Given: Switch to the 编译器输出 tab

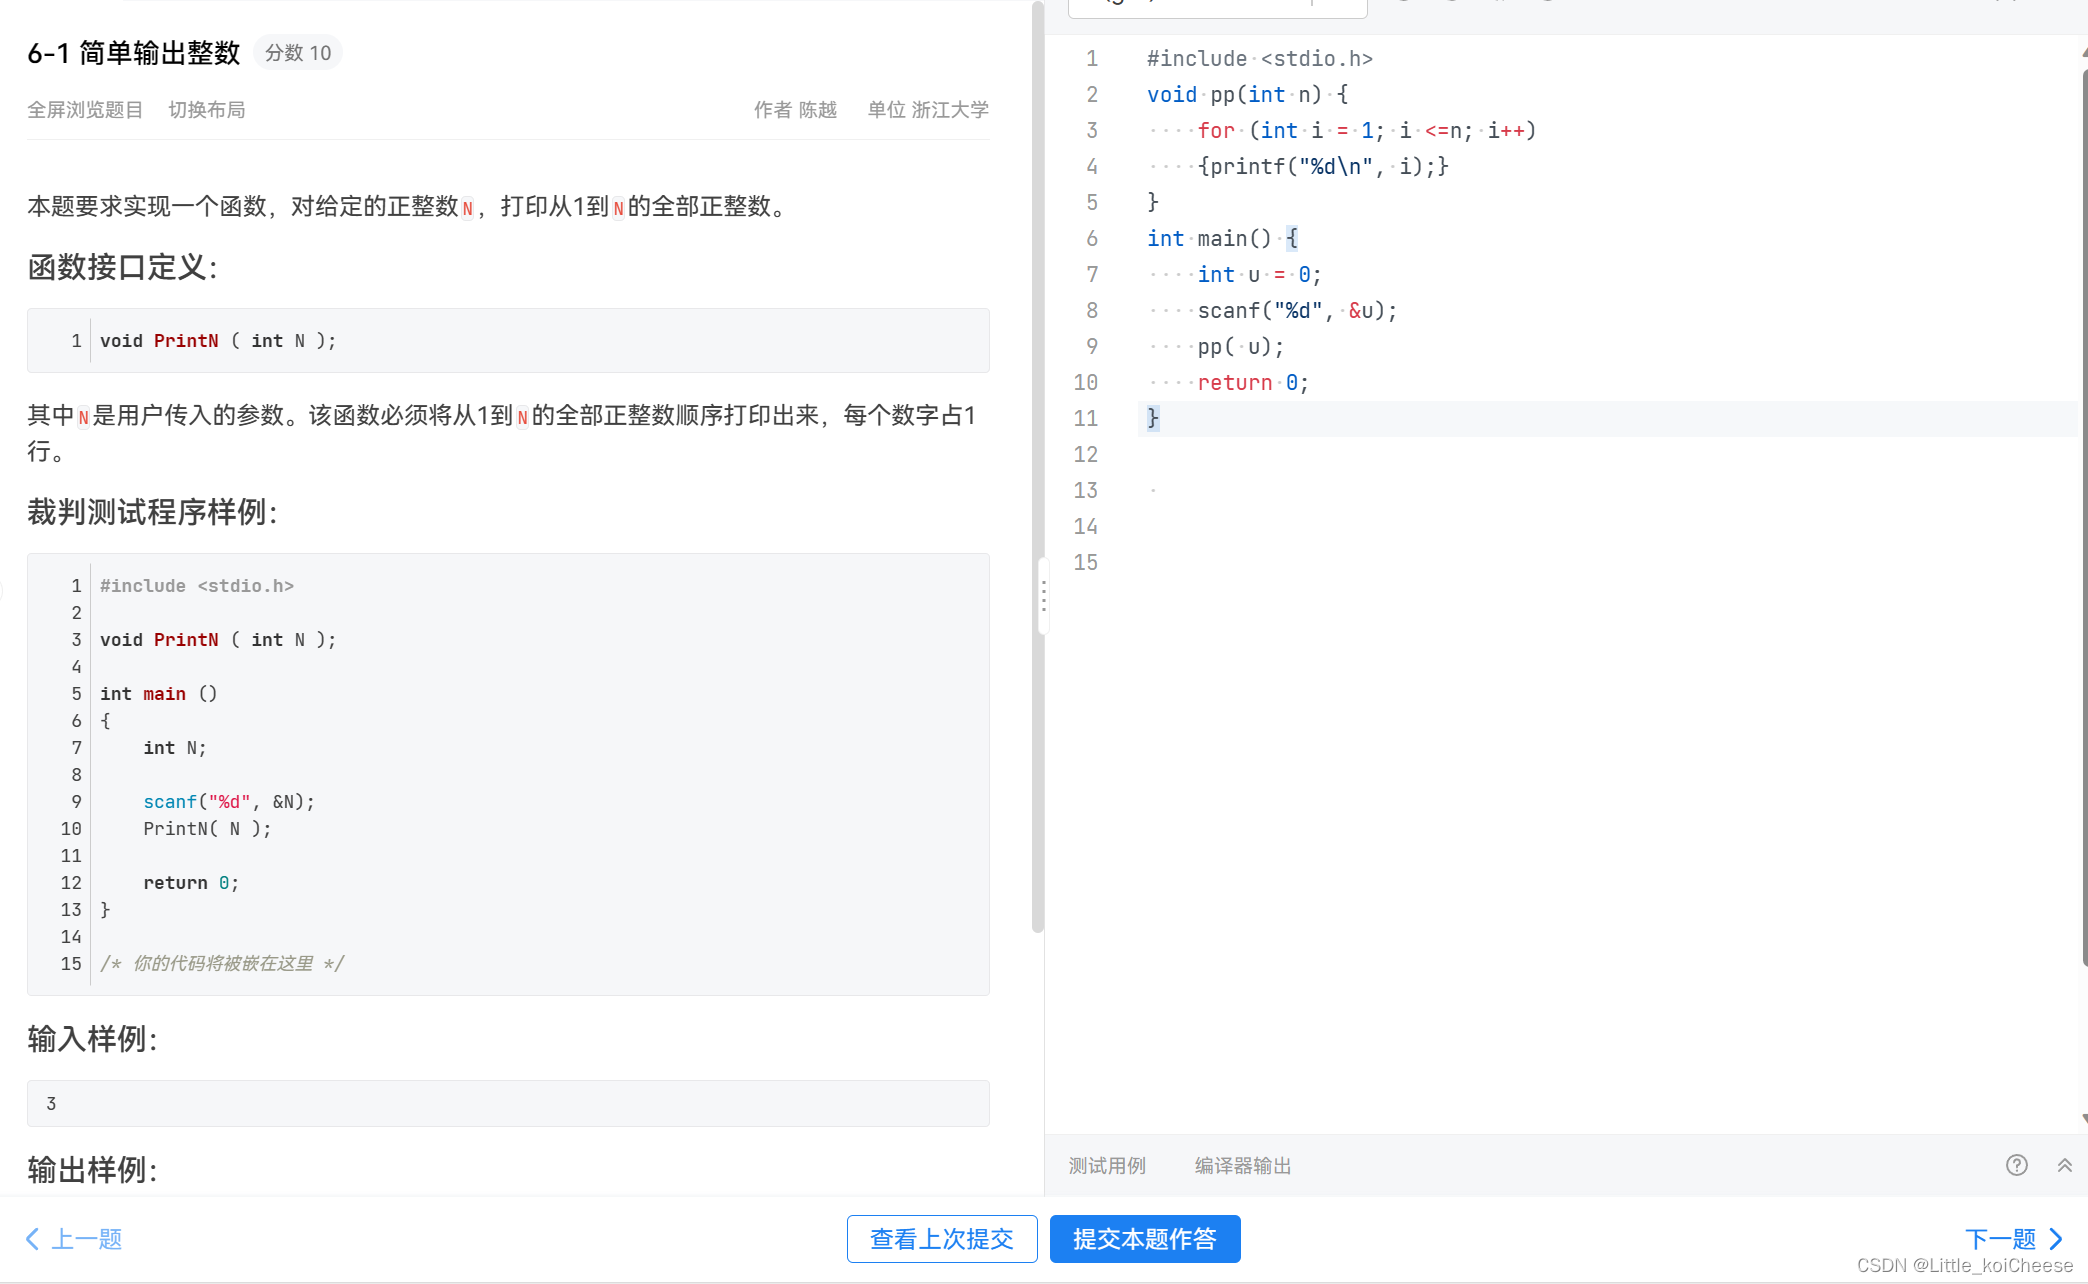Looking at the screenshot, I should coord(1241,1165).
